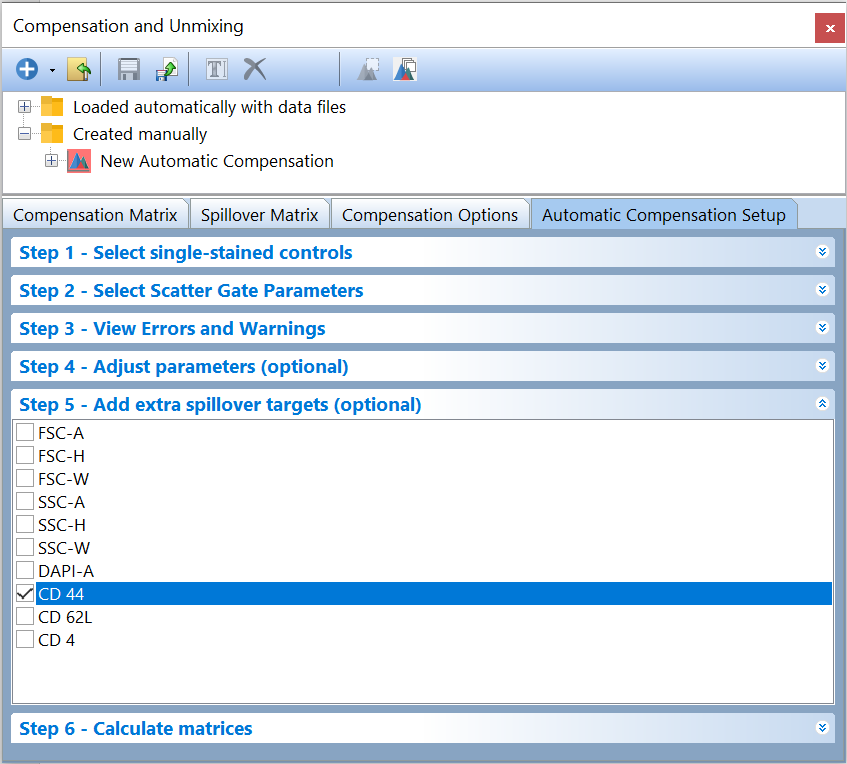Image resolution: width=847 pixels, height=764 pixels.
Task: Click 'Step 1 - Select single-stained controls' header
Action: point(423,252)
